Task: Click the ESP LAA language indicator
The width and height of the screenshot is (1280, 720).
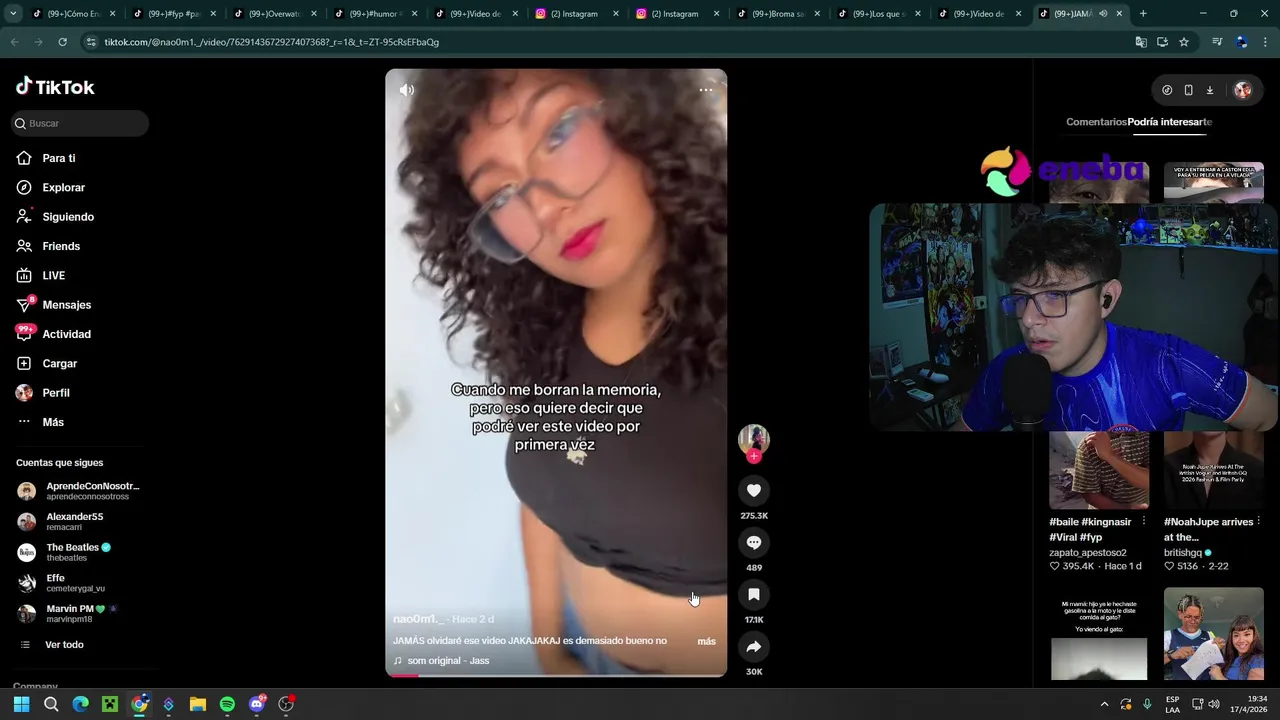Action: 1172,704
